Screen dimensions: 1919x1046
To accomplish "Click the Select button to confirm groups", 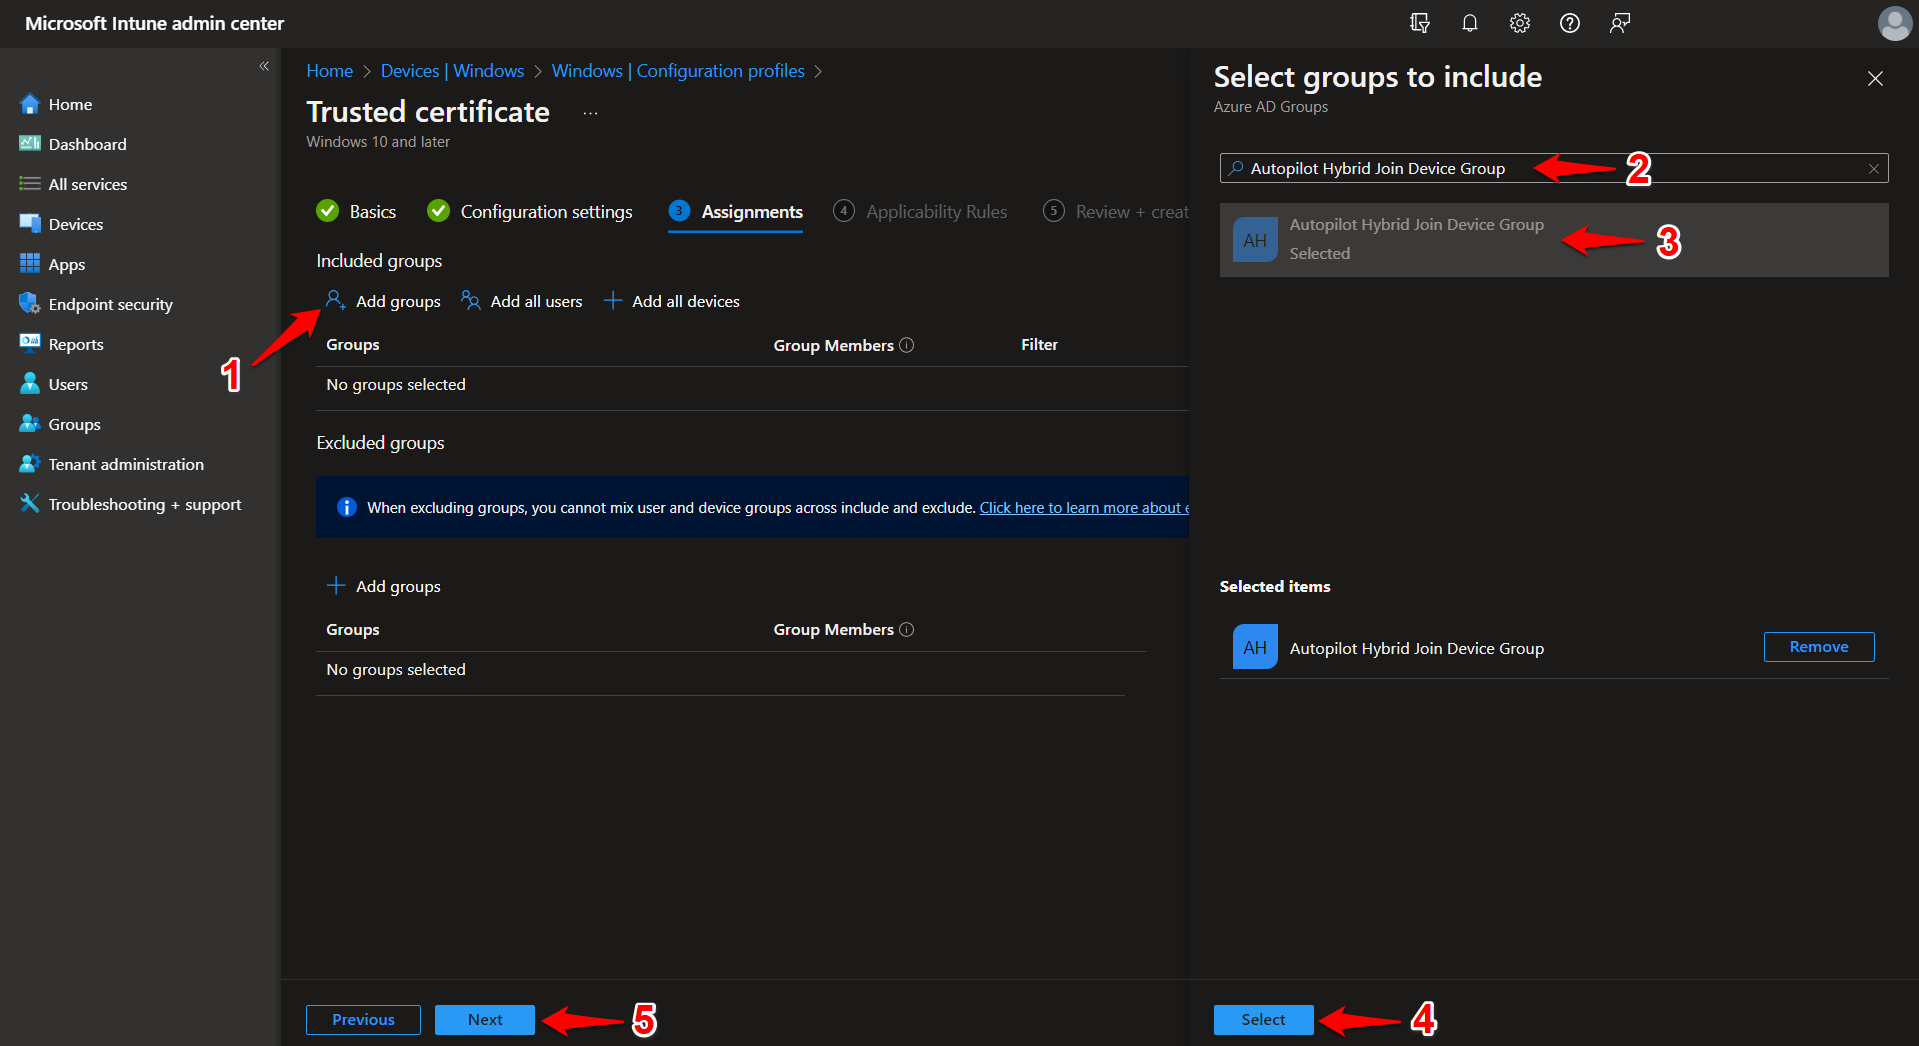I will point(1263,1019).
